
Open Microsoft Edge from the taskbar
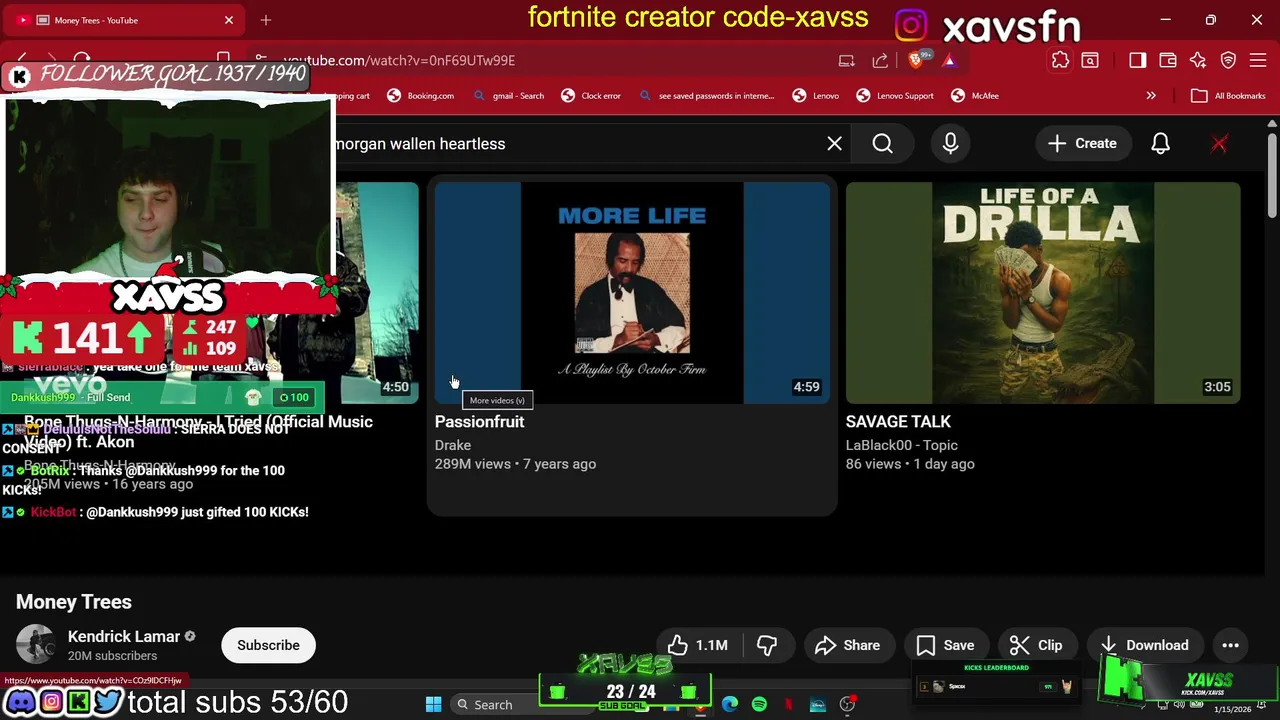[x=730, y=705]
